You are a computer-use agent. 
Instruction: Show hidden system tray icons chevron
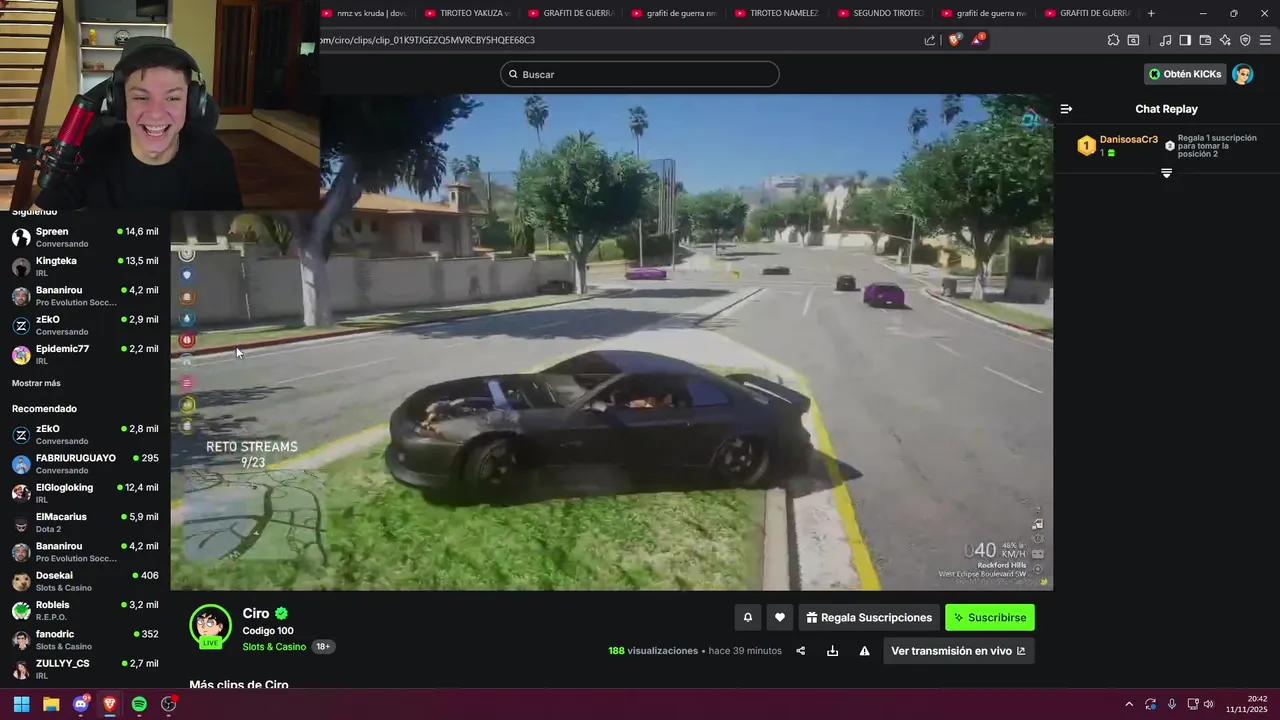pos(1129,704)
